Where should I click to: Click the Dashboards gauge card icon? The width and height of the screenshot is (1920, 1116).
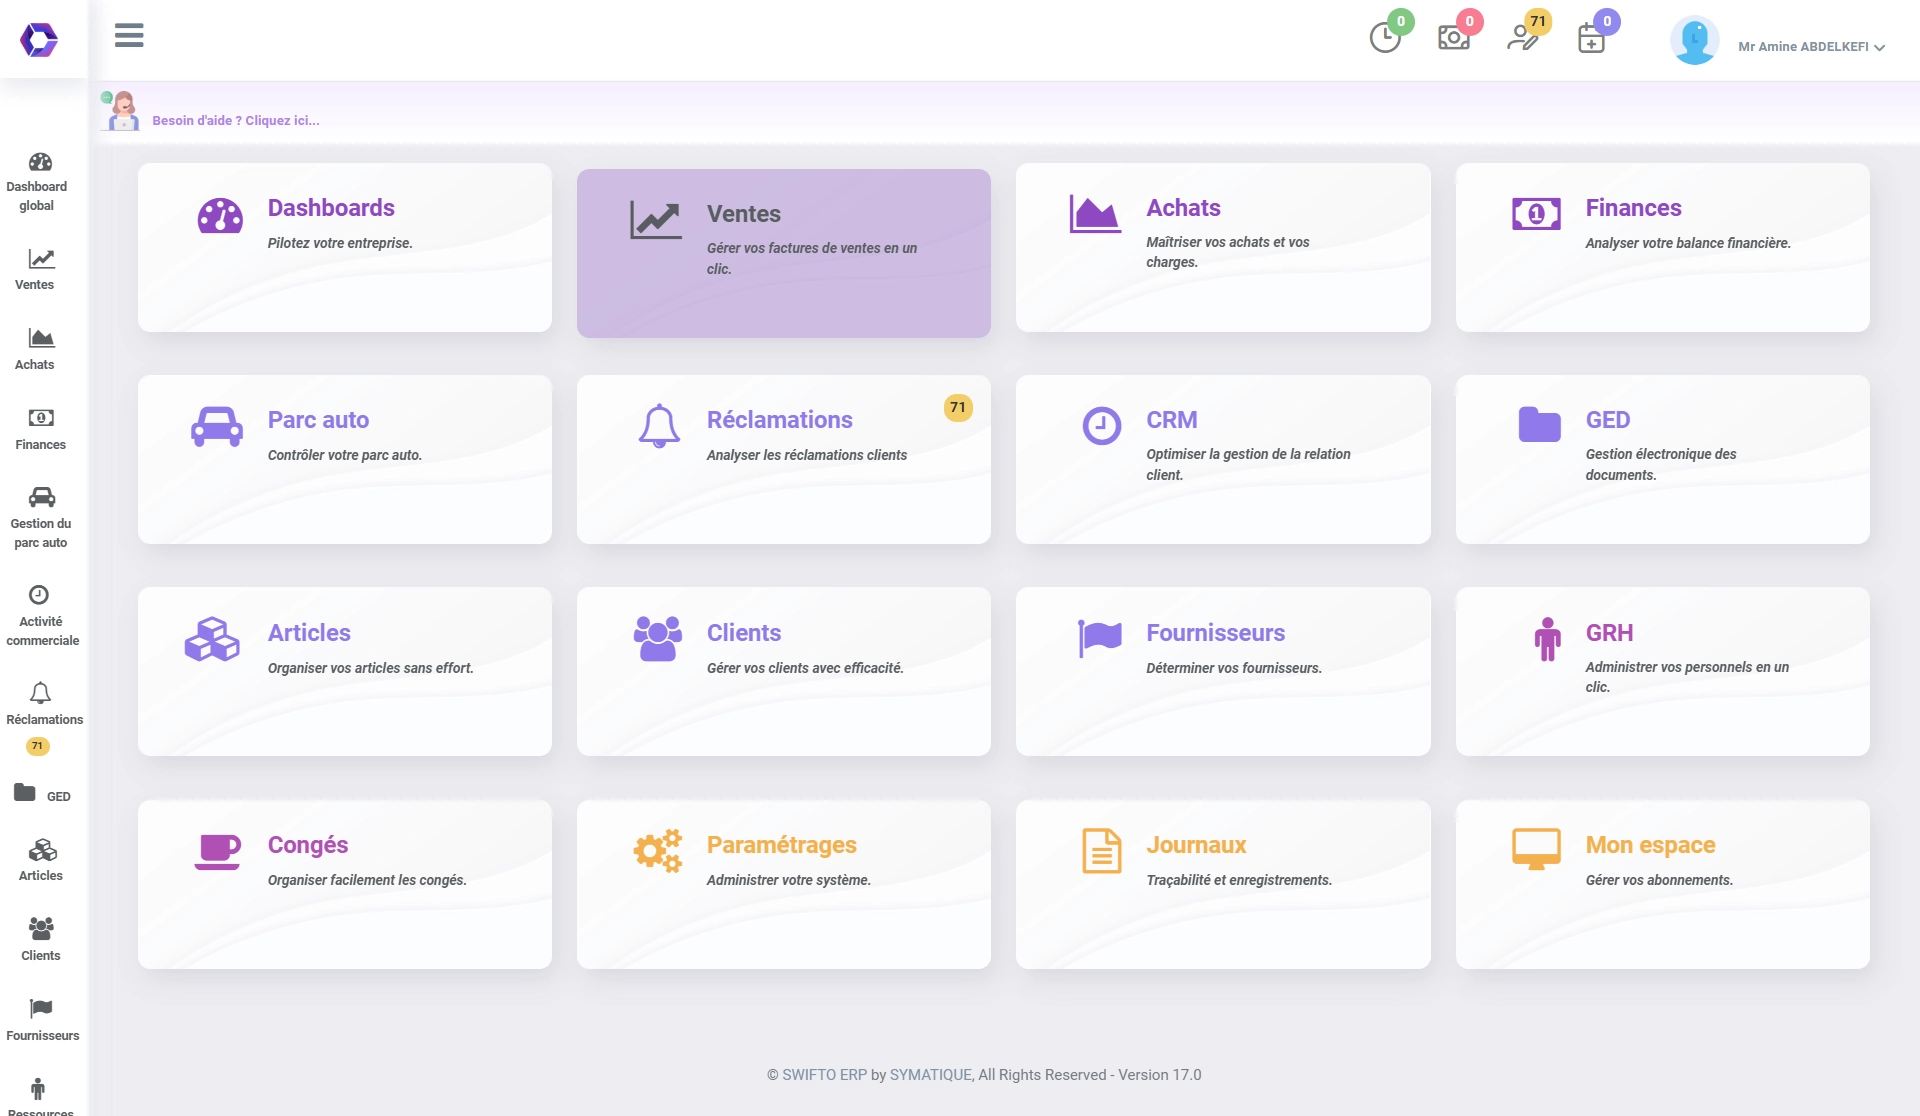pos(220,216)
